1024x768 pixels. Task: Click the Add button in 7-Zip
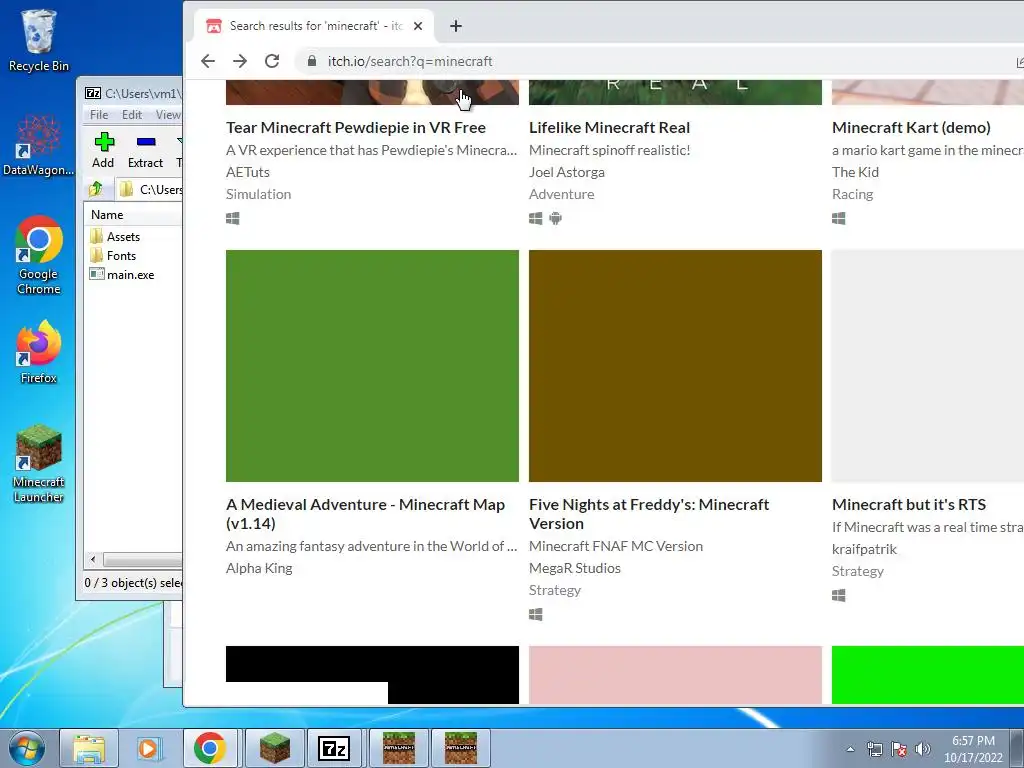pos(103,150)
